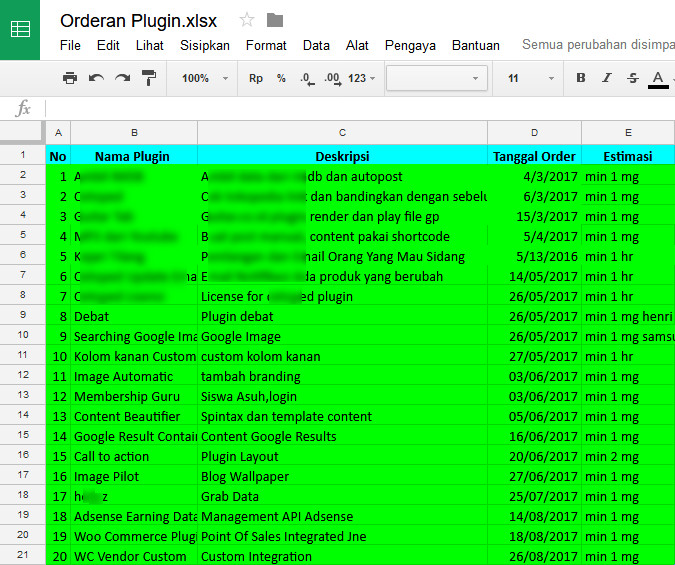675x565 pixels.
Task: Open the Format menu
Action: [266, 45]
